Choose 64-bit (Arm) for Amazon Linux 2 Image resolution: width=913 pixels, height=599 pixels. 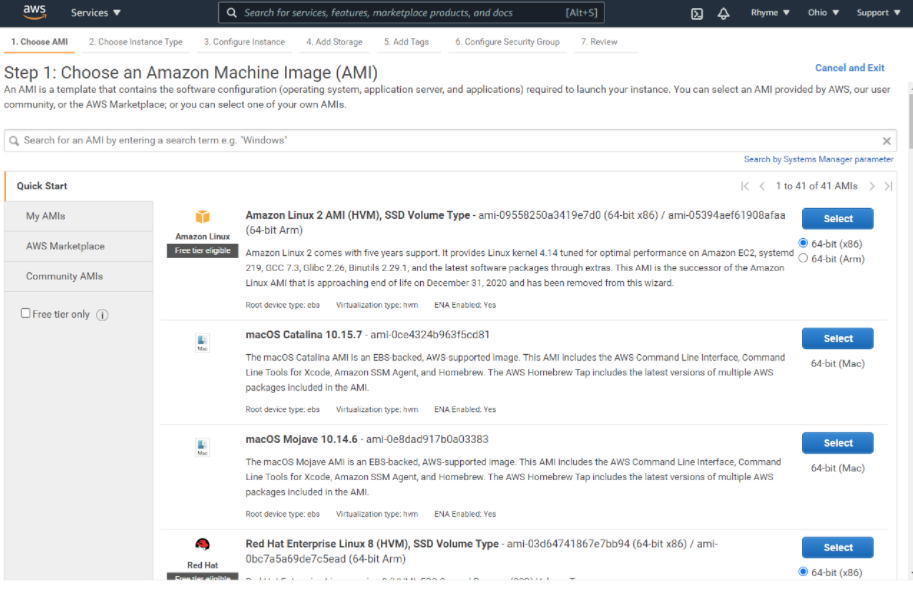point(803,258)
